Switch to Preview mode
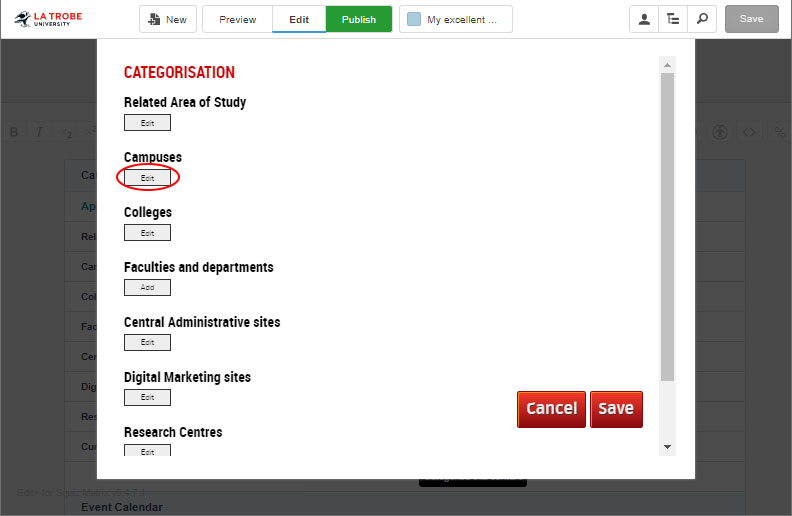The image size is (792, 516). [237, 19]
